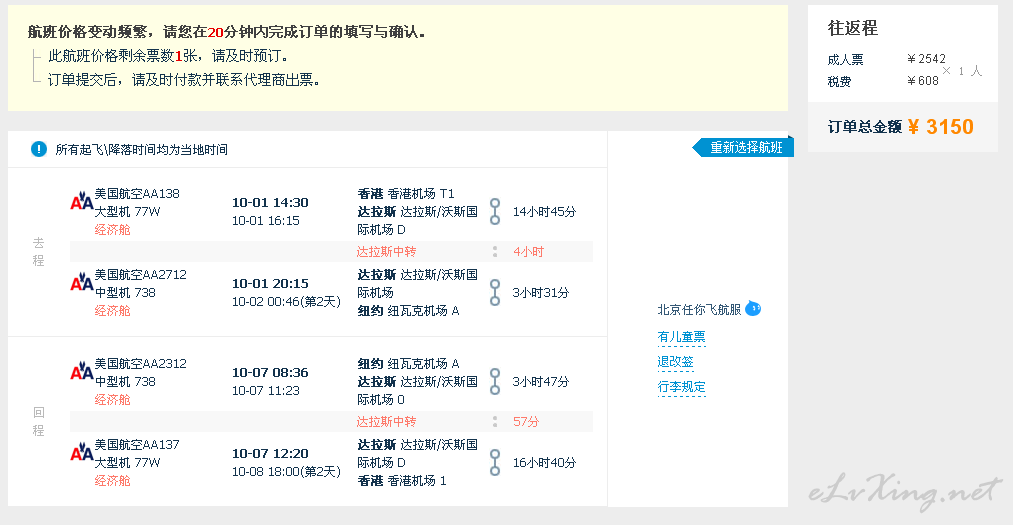
Task: Click the American Airlines logo for flight AA137
Action: click(81, 452)
